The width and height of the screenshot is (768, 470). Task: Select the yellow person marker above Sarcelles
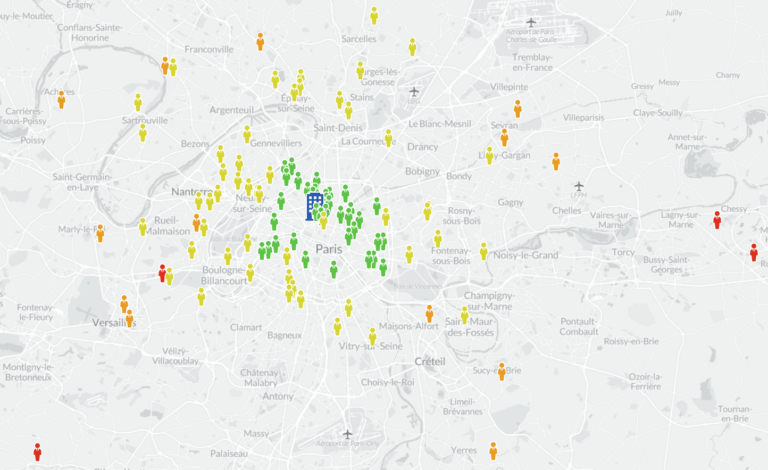(374, 16)
